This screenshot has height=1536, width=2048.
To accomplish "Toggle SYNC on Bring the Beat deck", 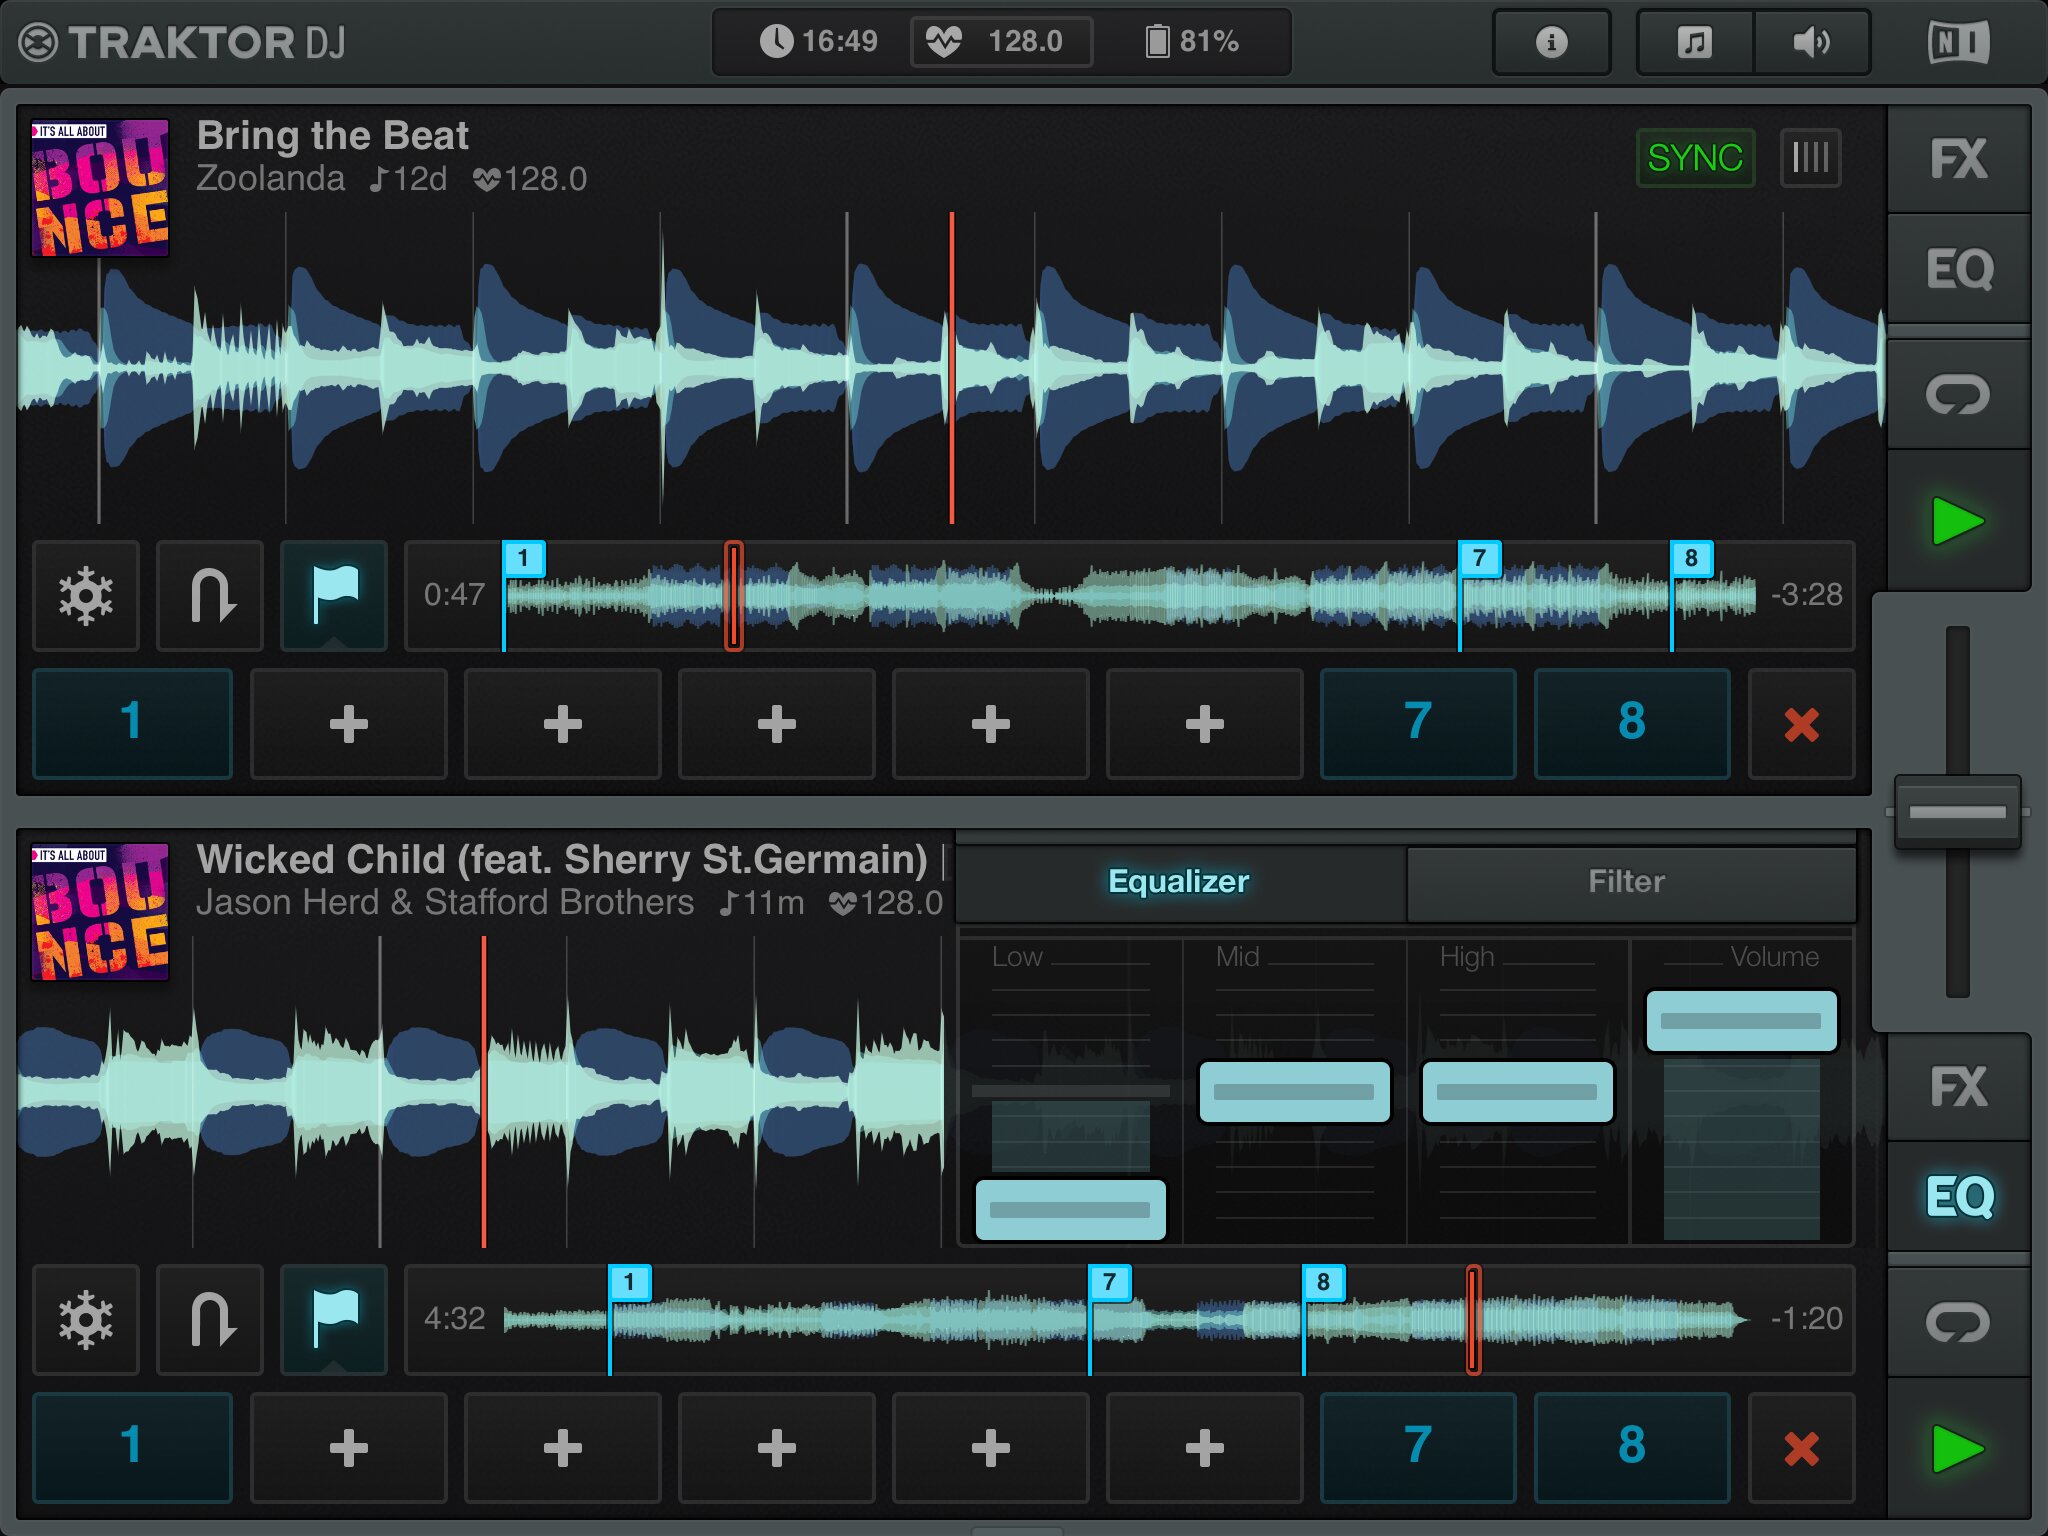I will 1695,158.
